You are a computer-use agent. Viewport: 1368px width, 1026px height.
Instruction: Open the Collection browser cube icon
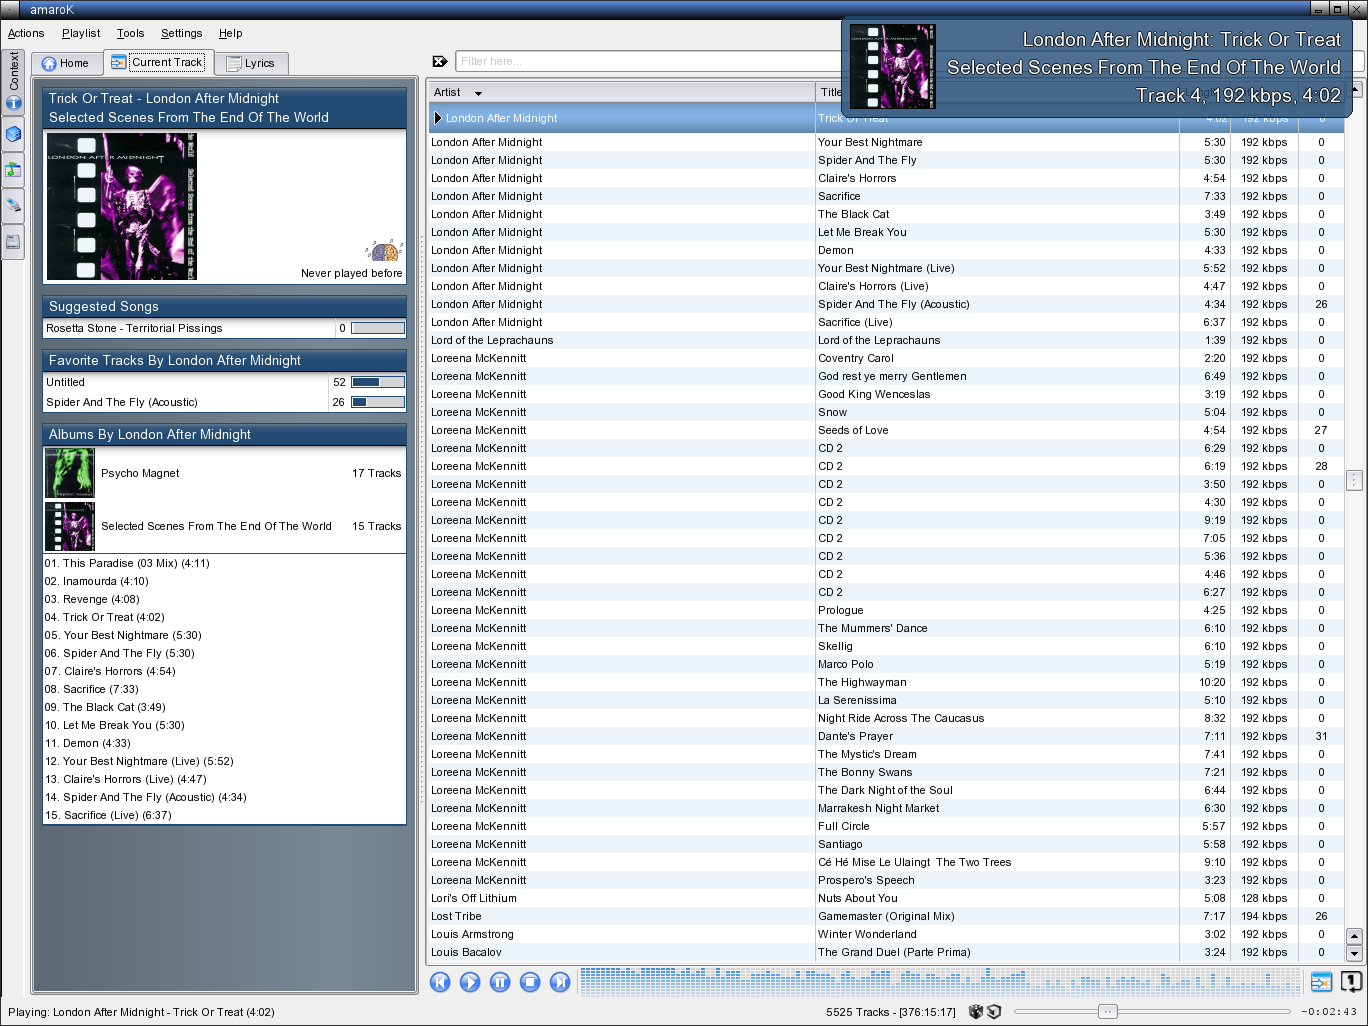pyautogui.click(x=13, y=133)
